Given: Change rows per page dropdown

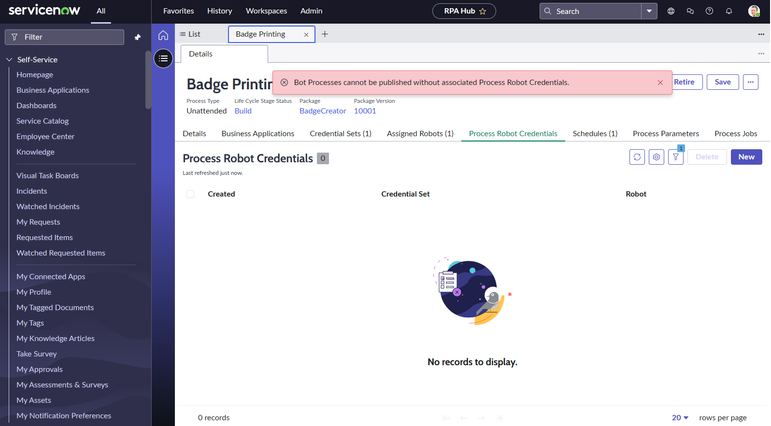Looking at the screenshot, I should coord(680,417).
